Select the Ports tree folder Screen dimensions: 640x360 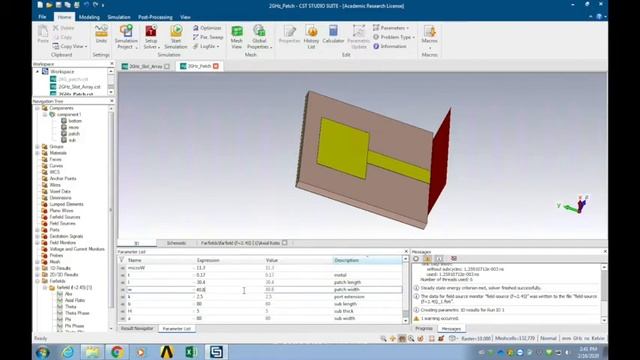[54, 230]
